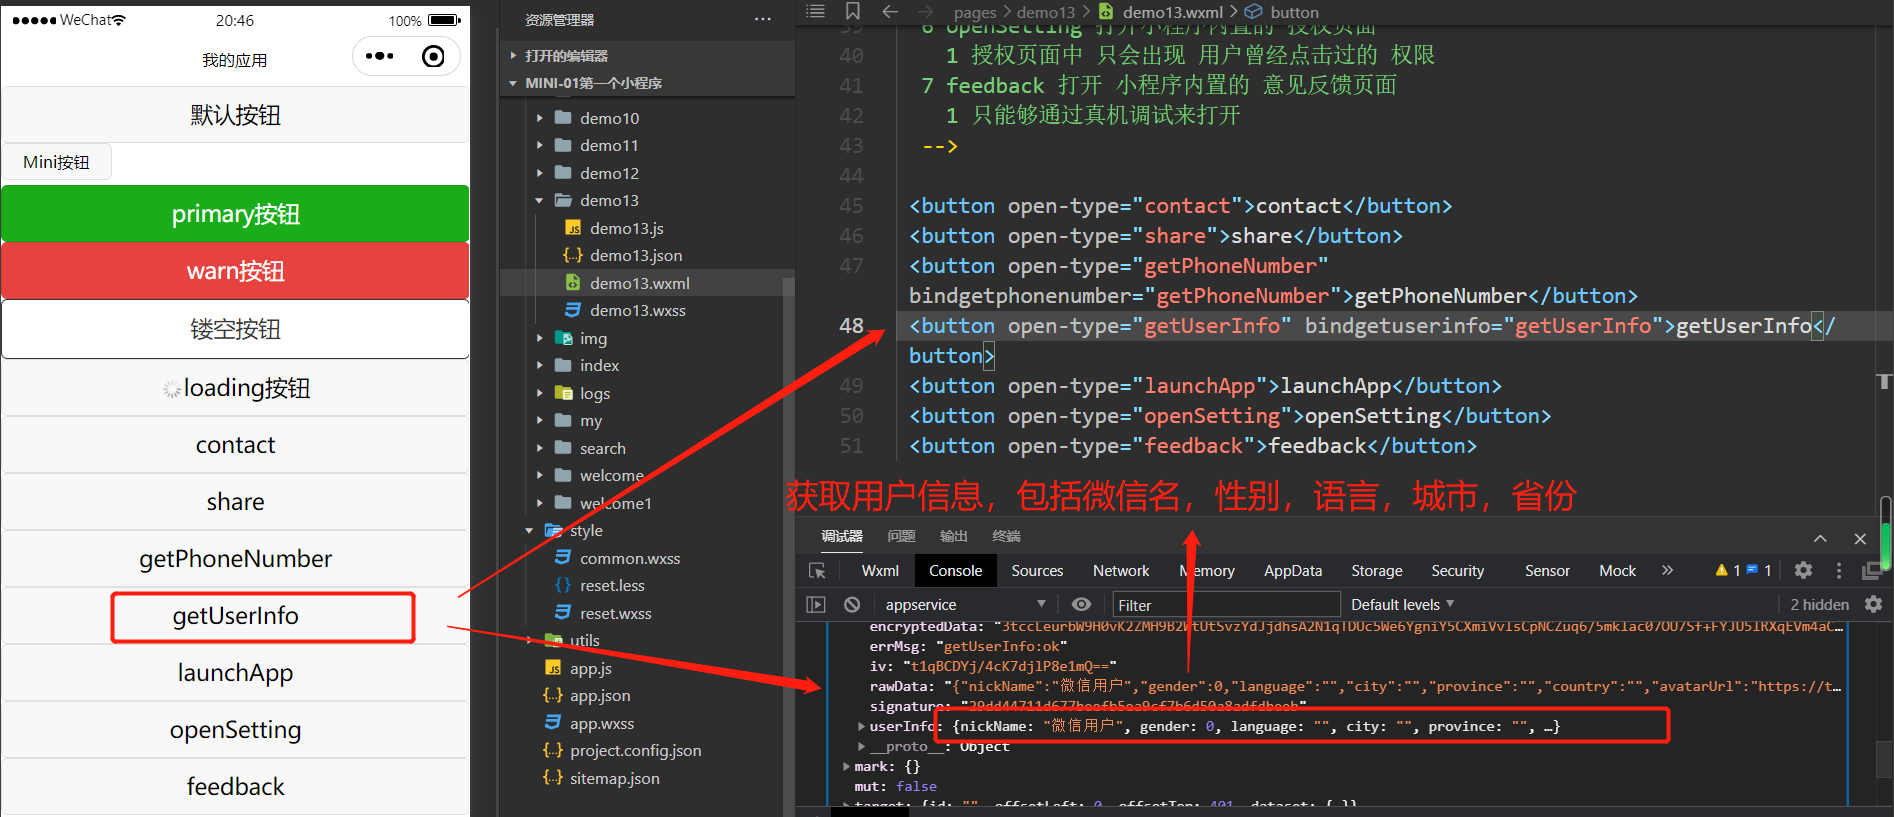The image size is (1894, 817).
Task: Switch to the AppData tab
Action: (1293, 570)
